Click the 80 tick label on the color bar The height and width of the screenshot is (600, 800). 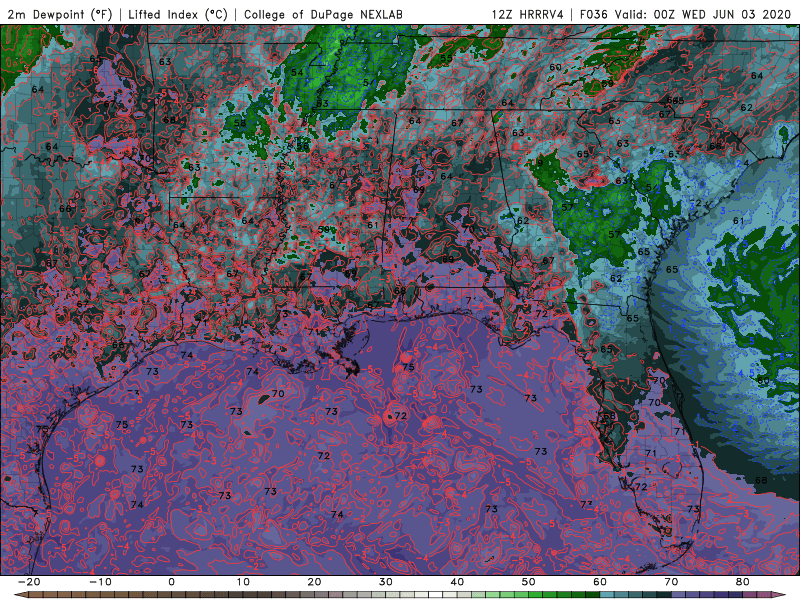[x=743, y=582]
